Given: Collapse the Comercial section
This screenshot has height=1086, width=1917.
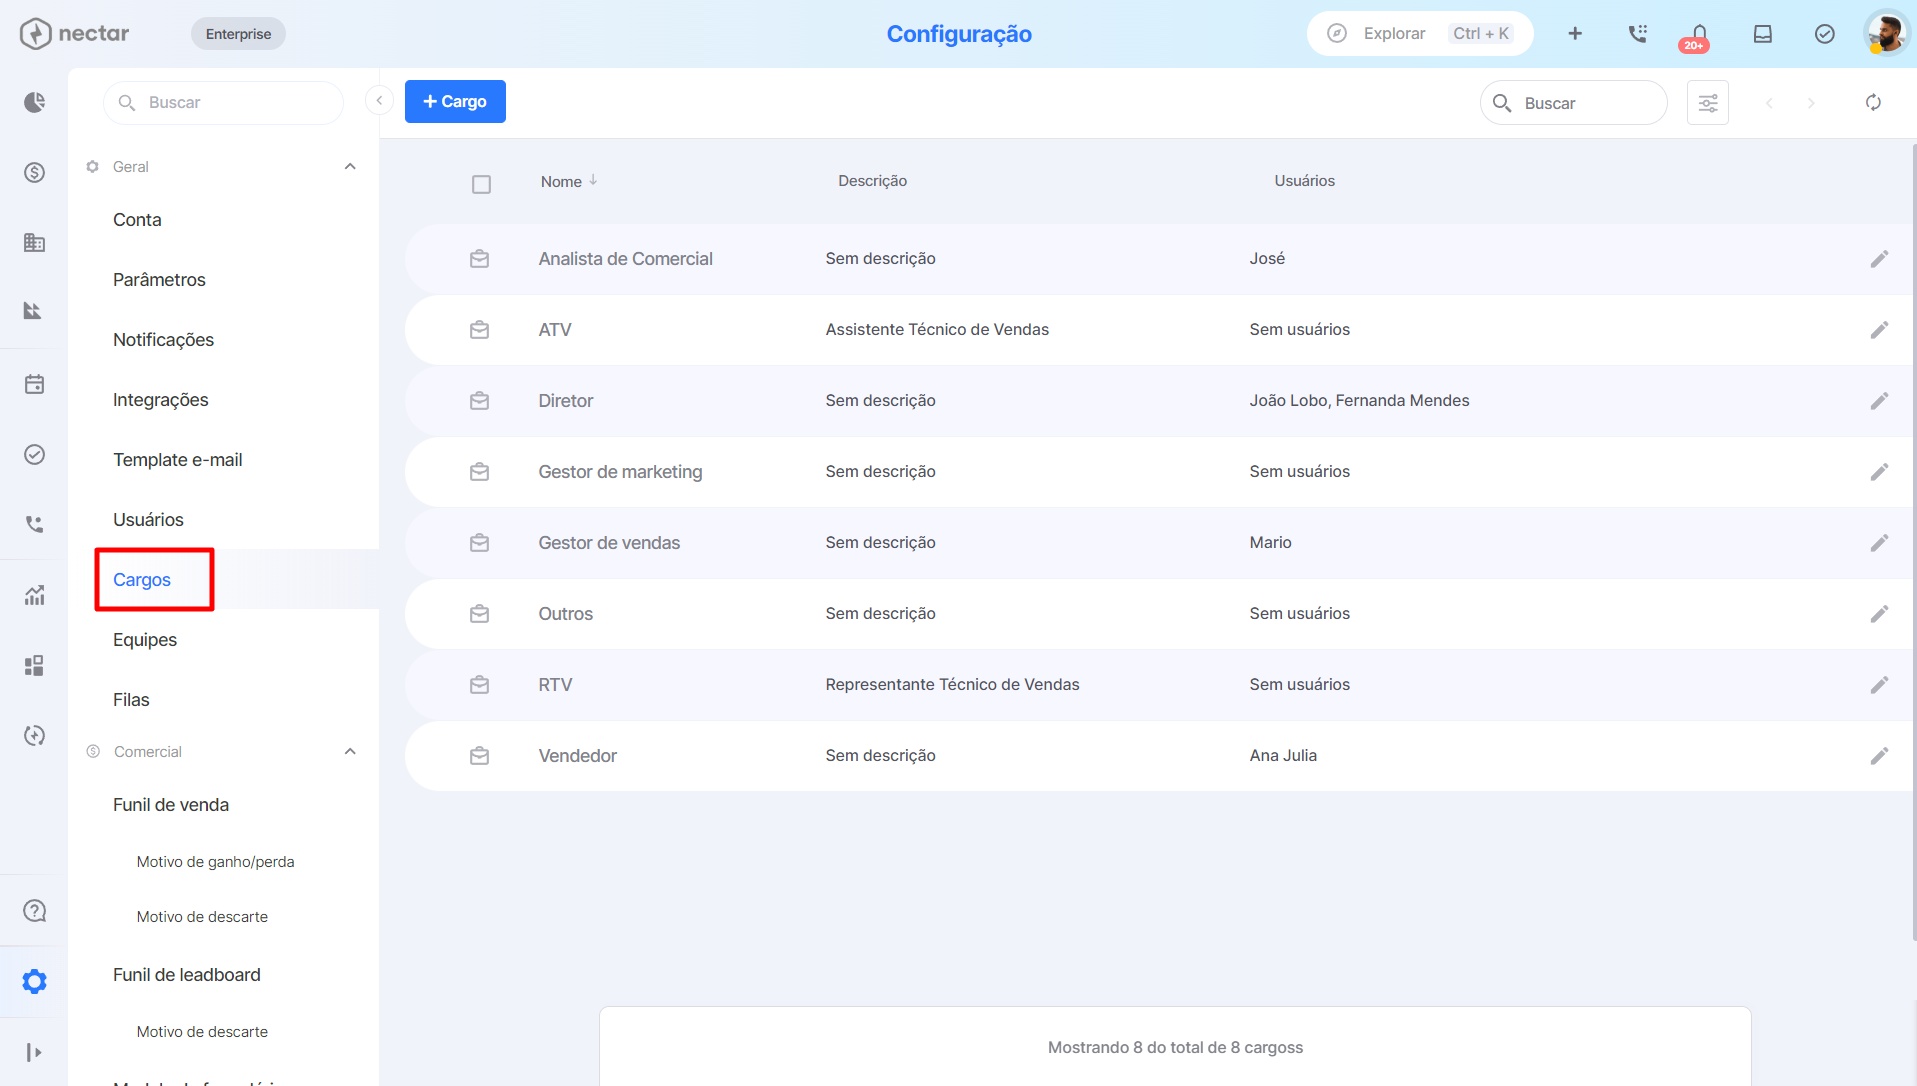Looking at the screenshot, I should 350,752.
